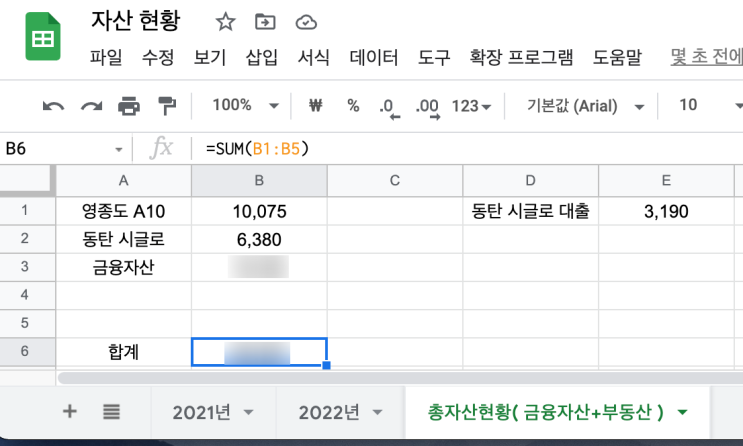Open the last edit history link
Screen dimensions: 743x446
pyautogui.click(x=707, y=57)
